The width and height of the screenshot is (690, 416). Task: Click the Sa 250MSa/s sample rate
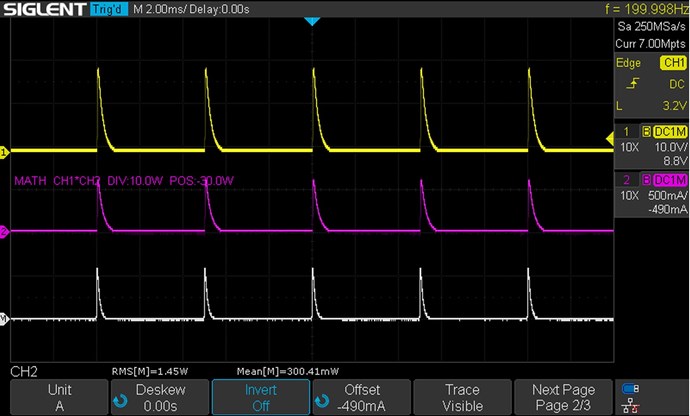[x=651, y=26]
